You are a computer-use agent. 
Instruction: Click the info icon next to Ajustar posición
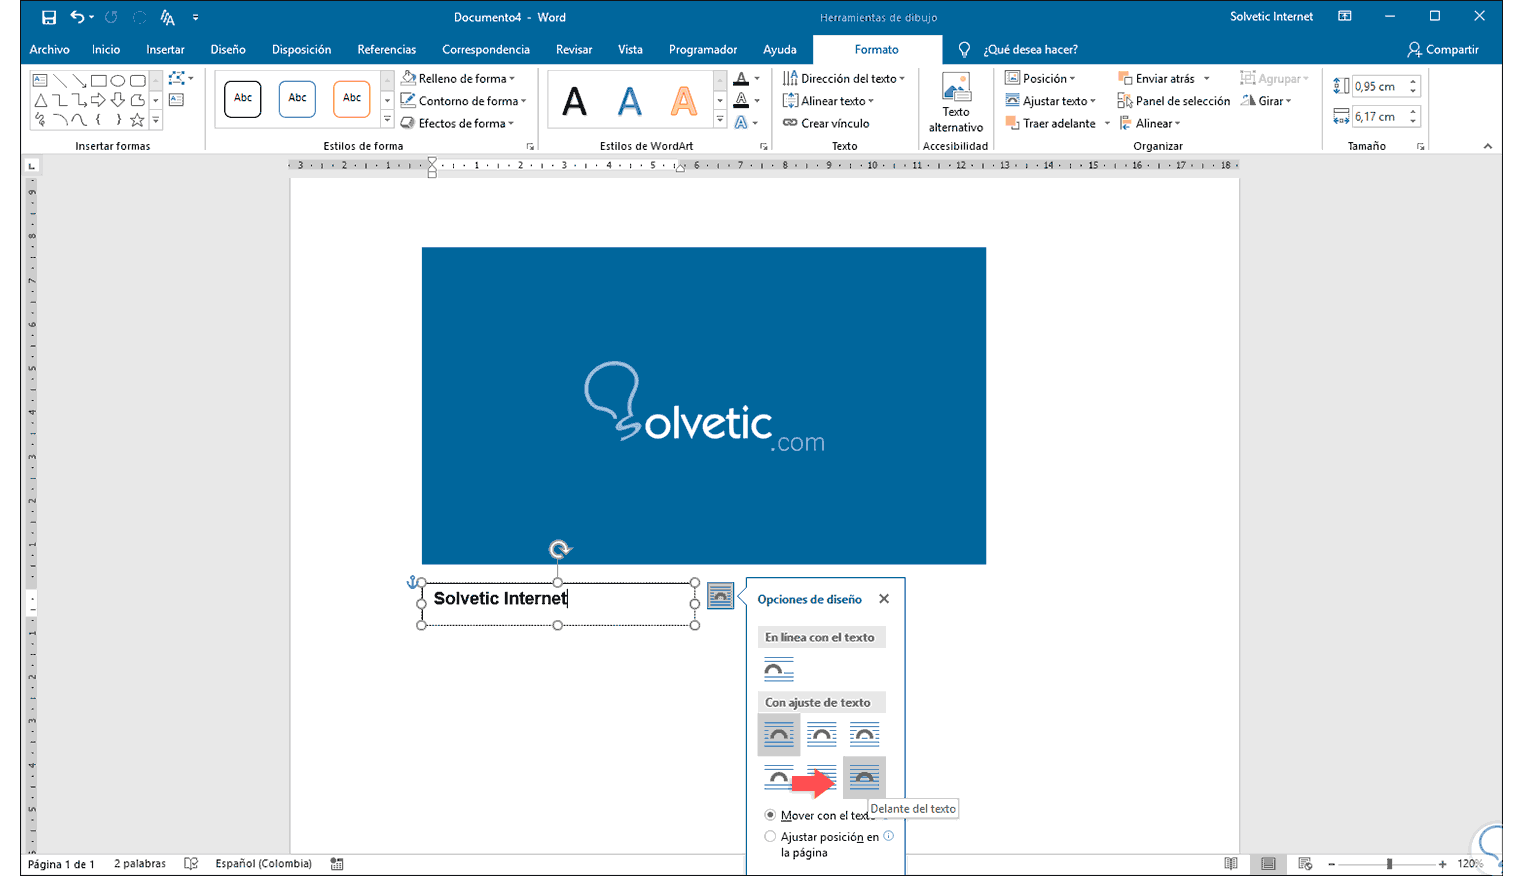tap(889, 836)
